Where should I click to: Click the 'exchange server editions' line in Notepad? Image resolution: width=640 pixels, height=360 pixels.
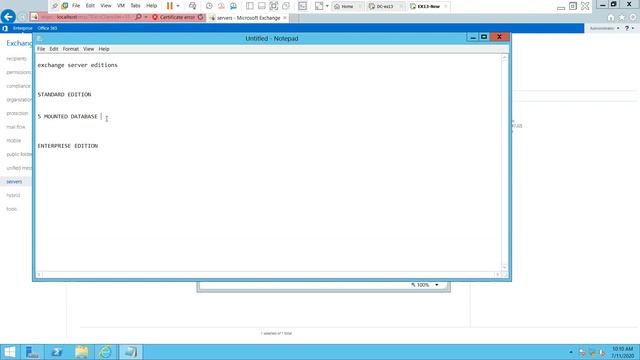[x=78, y=65]
